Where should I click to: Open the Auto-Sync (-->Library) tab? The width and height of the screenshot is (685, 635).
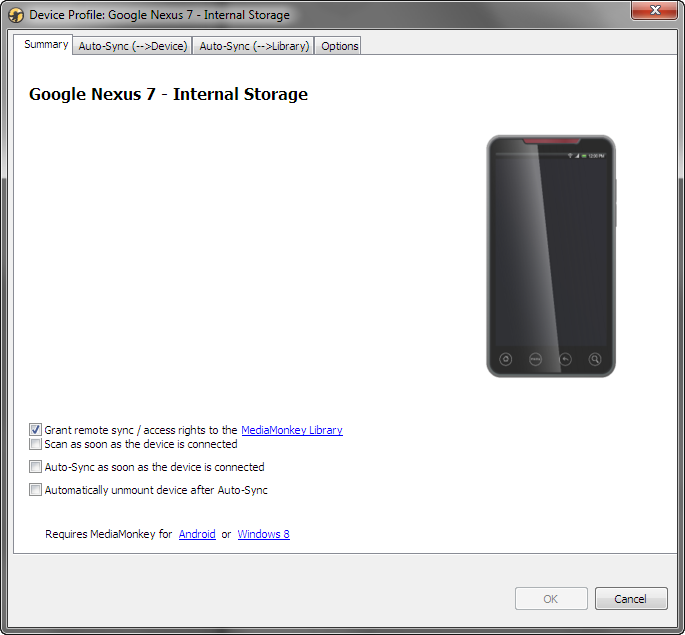(x=254, y=46)
